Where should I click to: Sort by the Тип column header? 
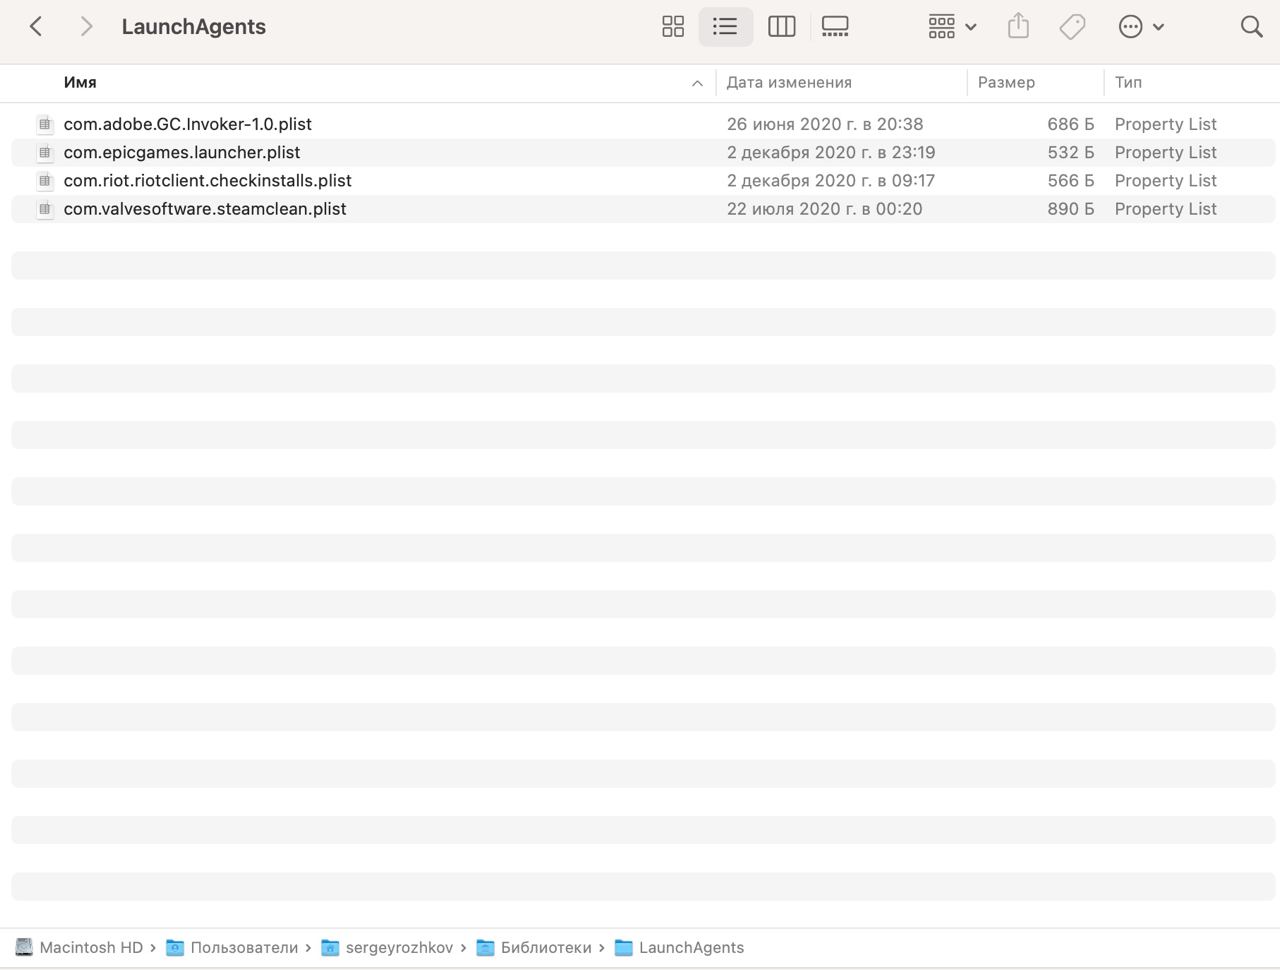click(1128, 83)
